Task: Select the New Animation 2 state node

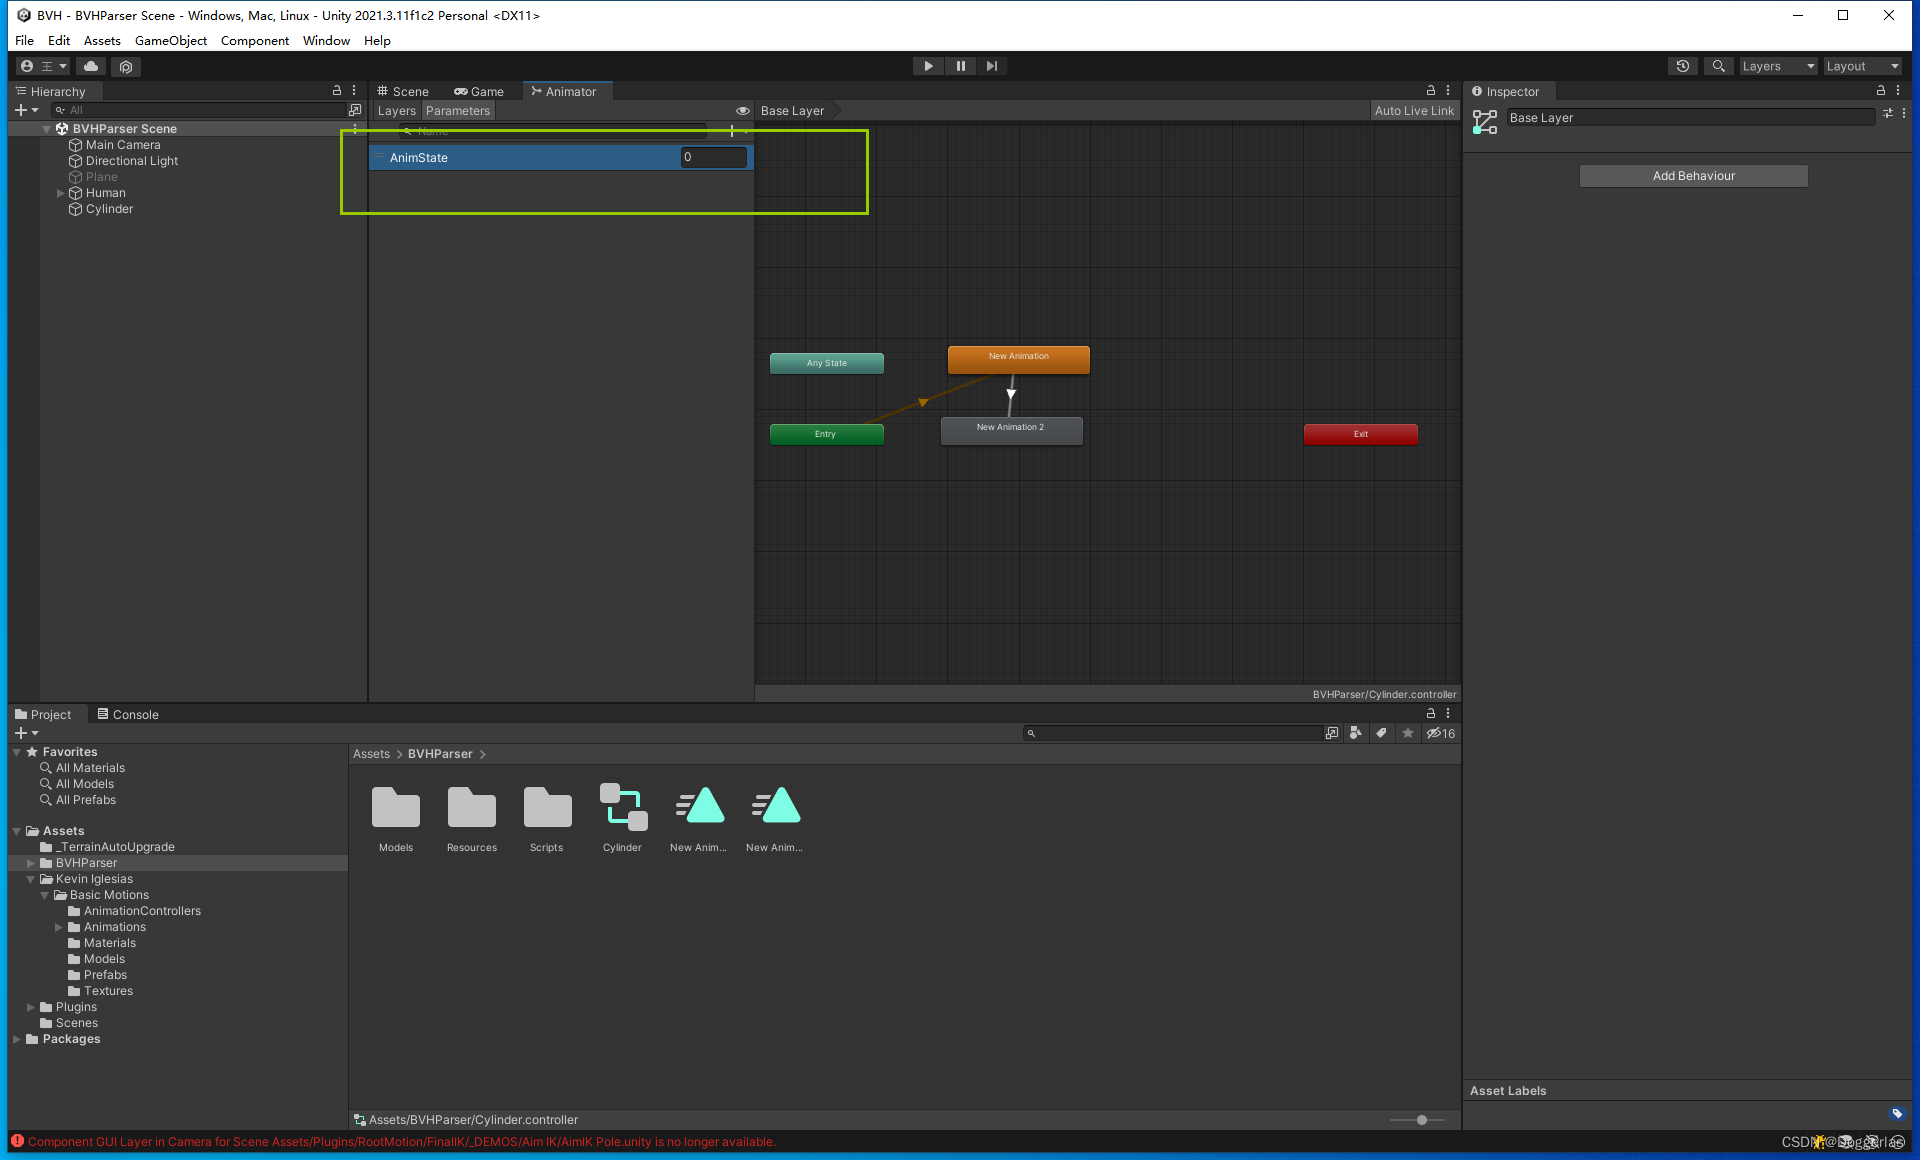Action: 1011,430
